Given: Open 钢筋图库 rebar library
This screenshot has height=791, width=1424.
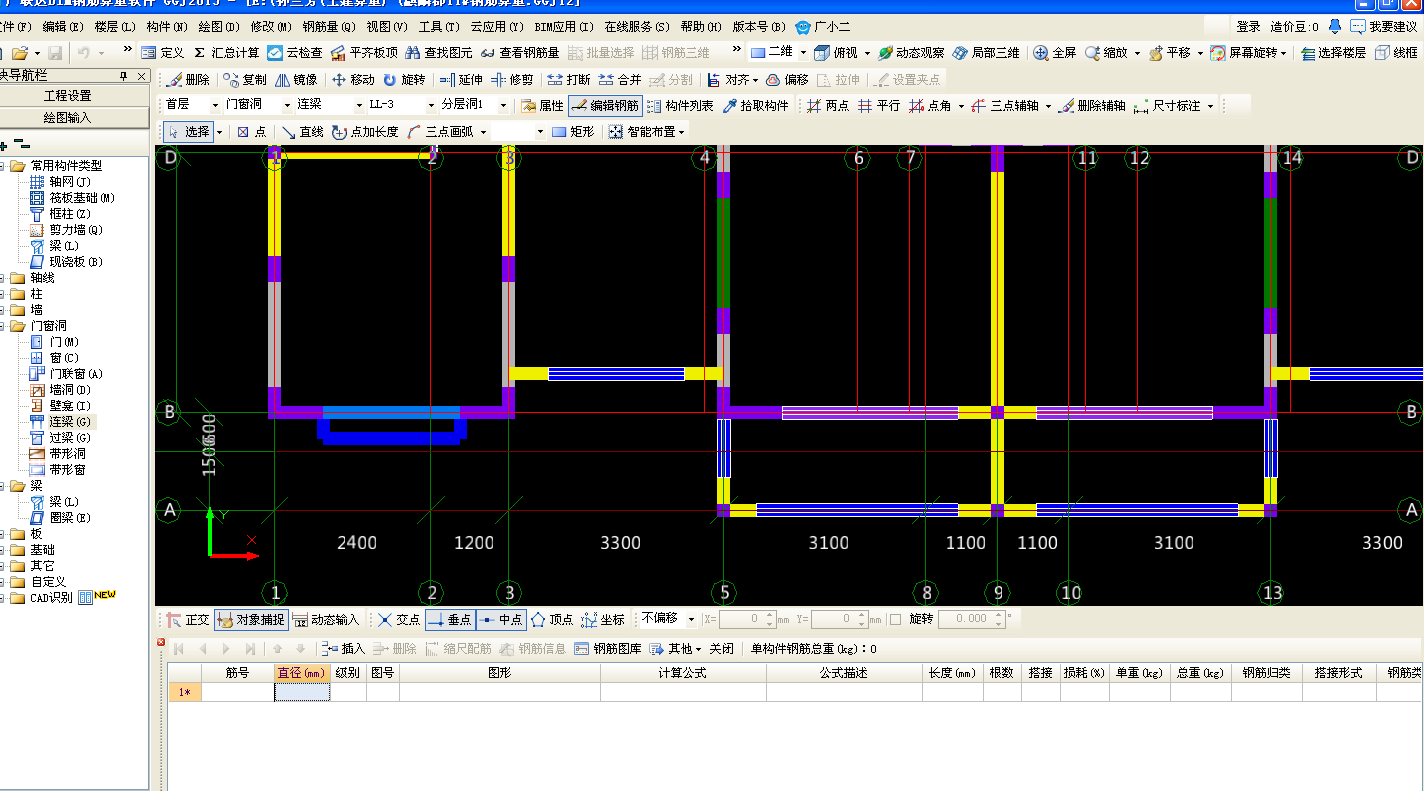Looking at the screenshot, I should (x=608, y=648).
